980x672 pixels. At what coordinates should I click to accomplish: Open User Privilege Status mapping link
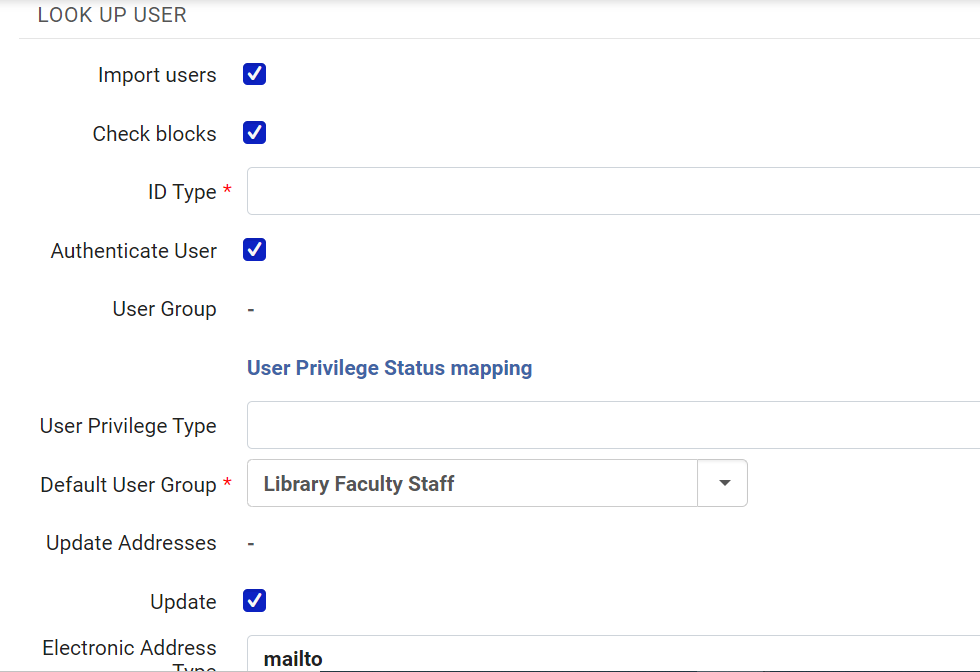coord(389,368)
